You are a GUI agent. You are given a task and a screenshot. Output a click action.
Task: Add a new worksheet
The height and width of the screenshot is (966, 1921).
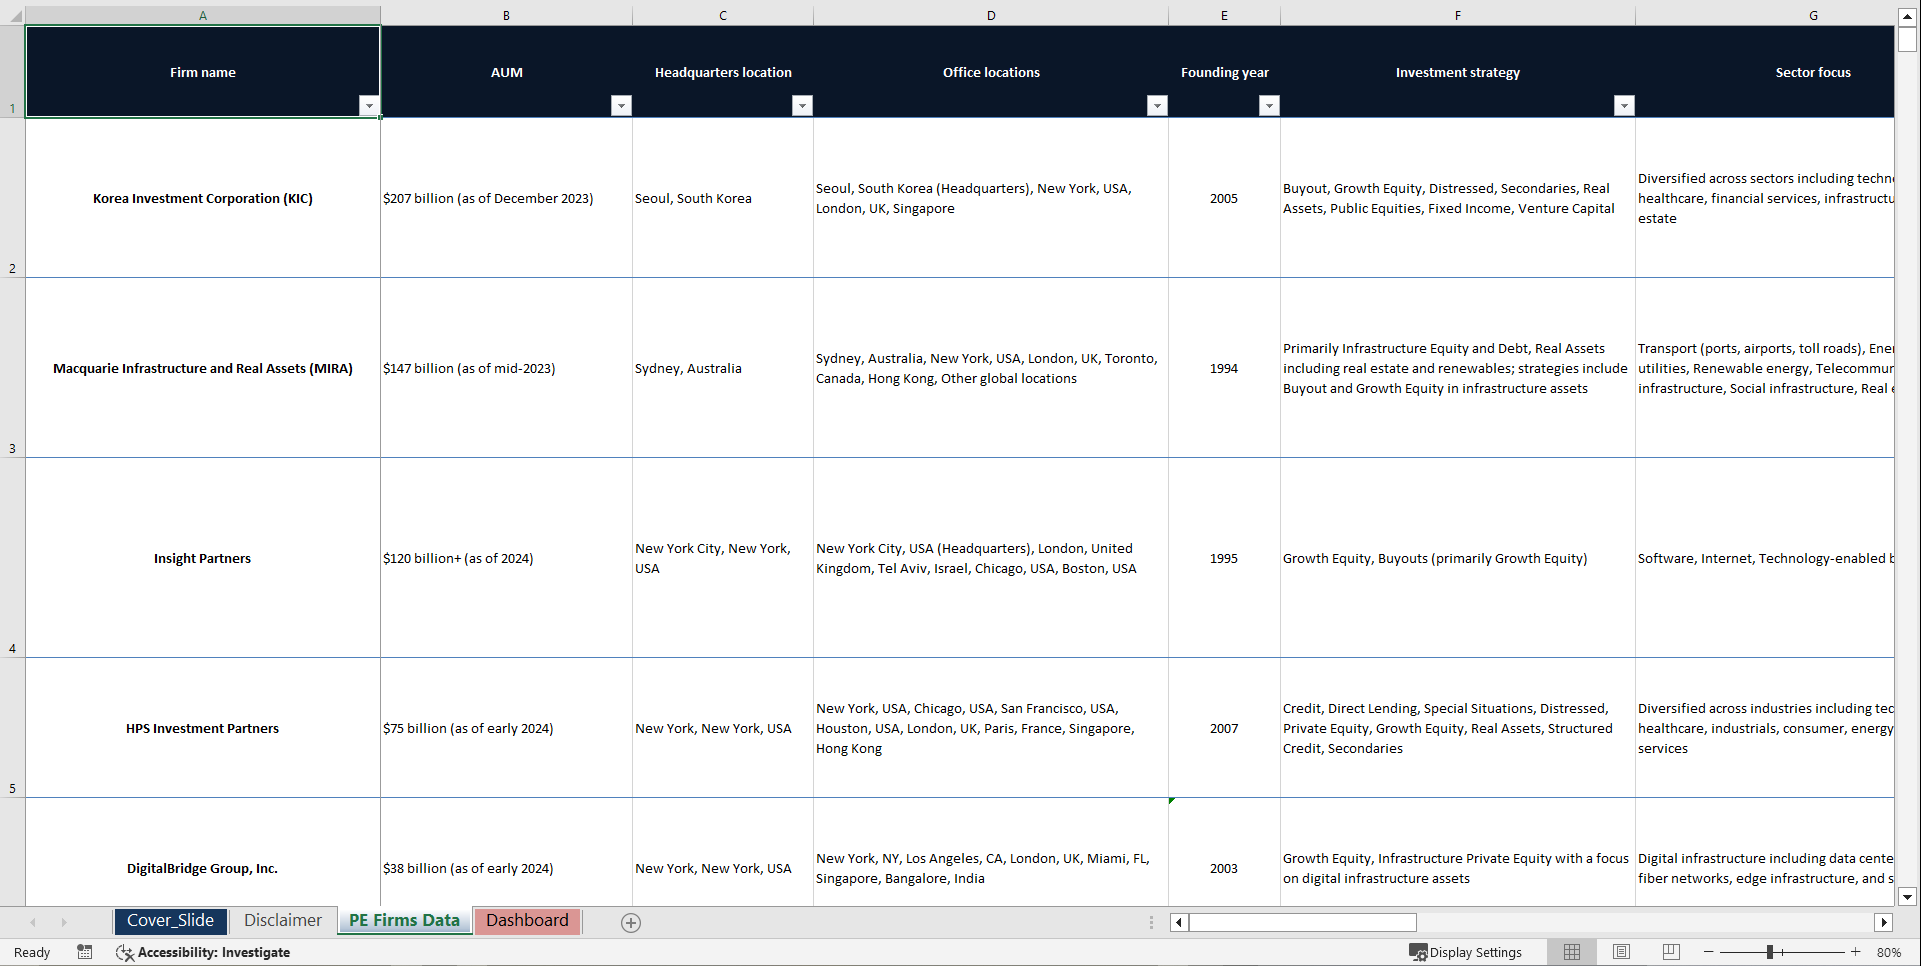pyautogui.click(x=631, y=922)
